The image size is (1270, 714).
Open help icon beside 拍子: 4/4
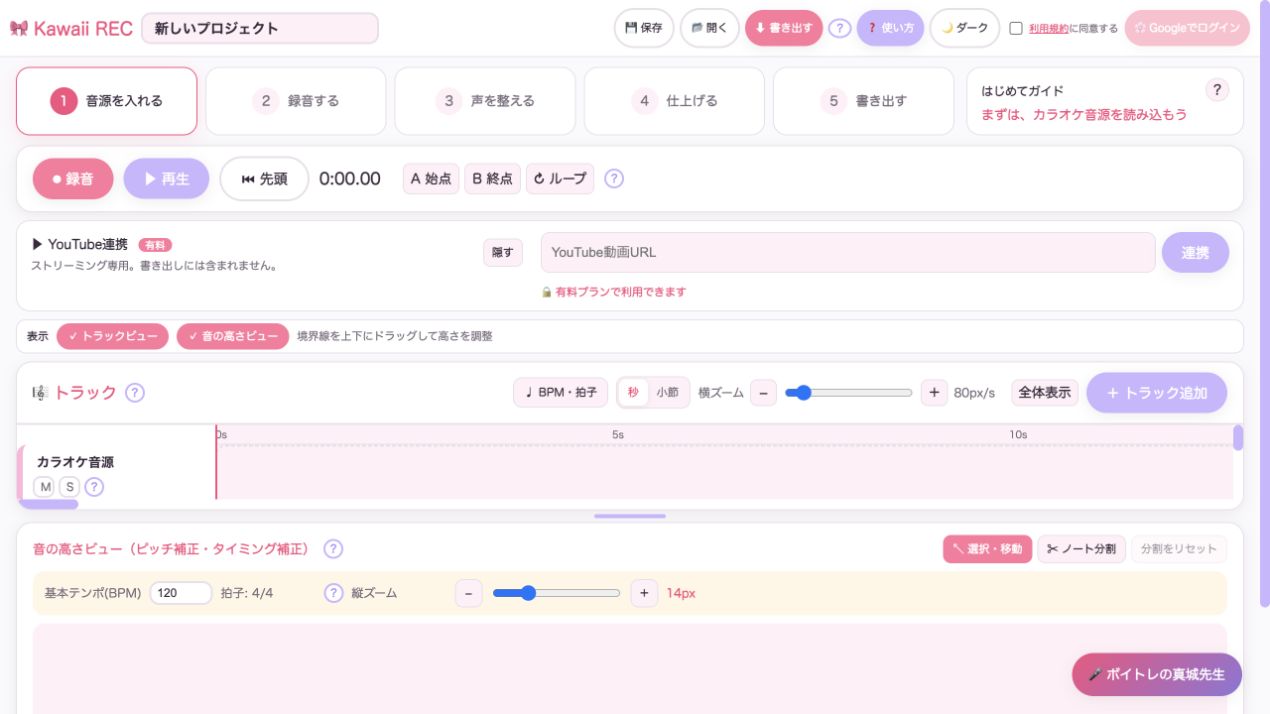[334, 593]
